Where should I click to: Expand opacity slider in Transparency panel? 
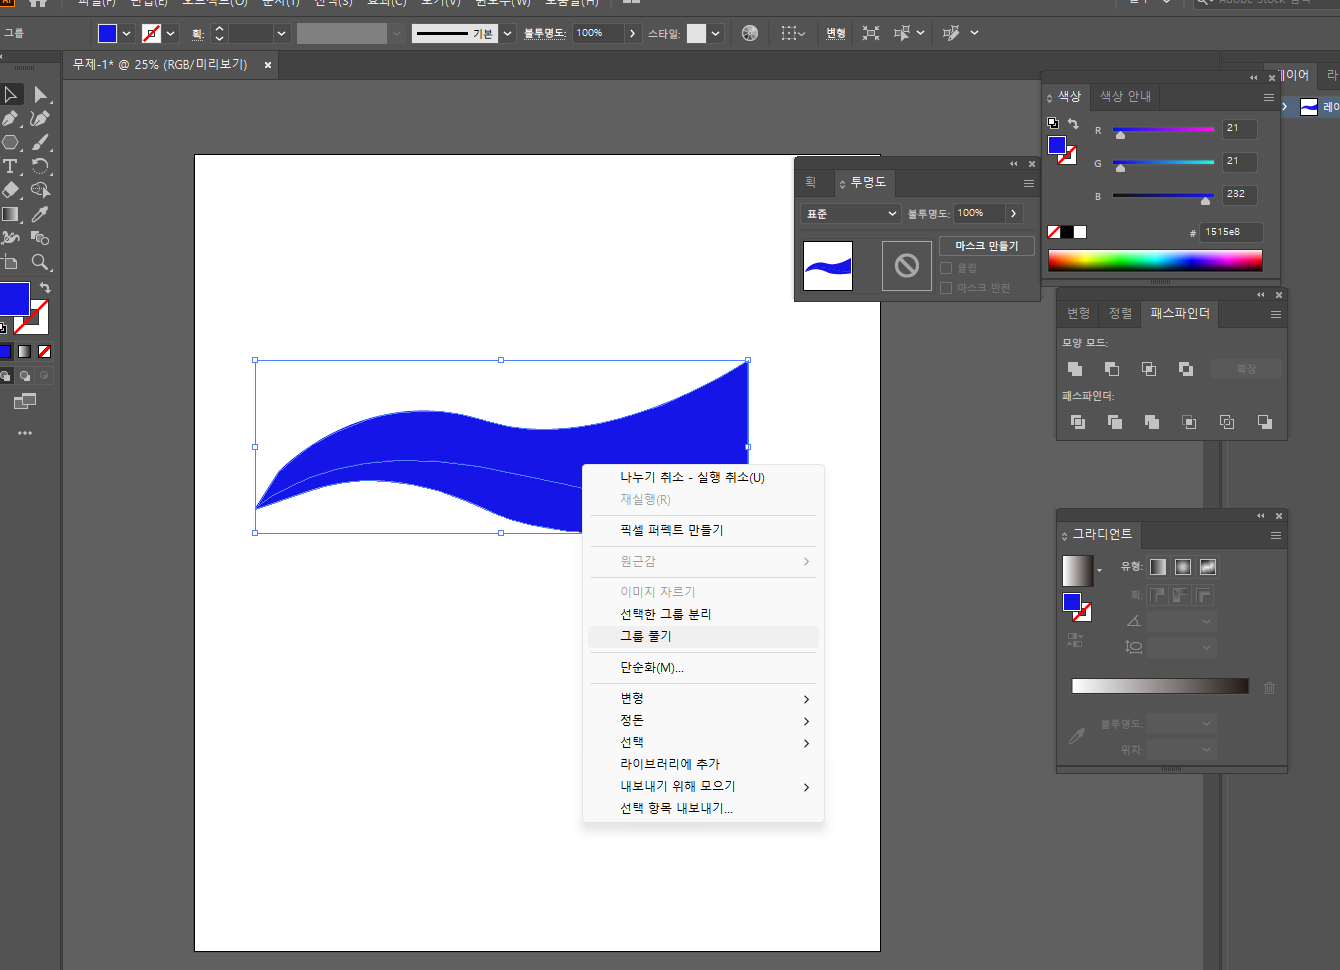1013,213
